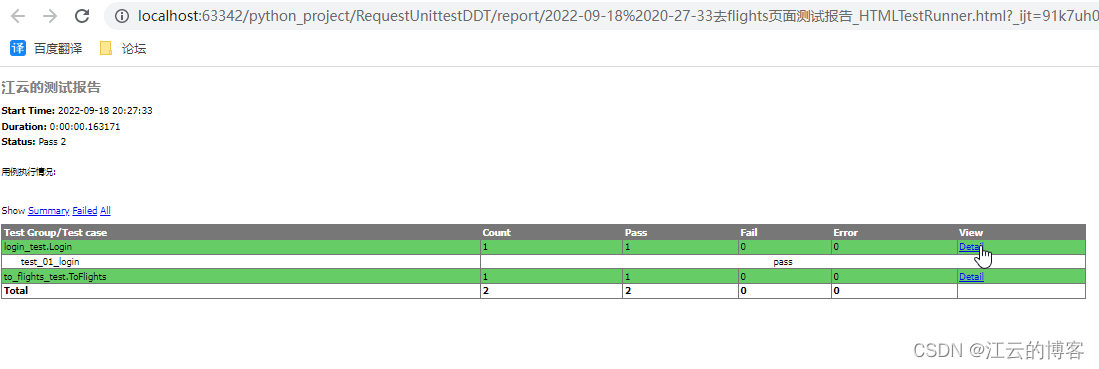
Task: Click the site info icon in address bar
Action: (122, 15)
